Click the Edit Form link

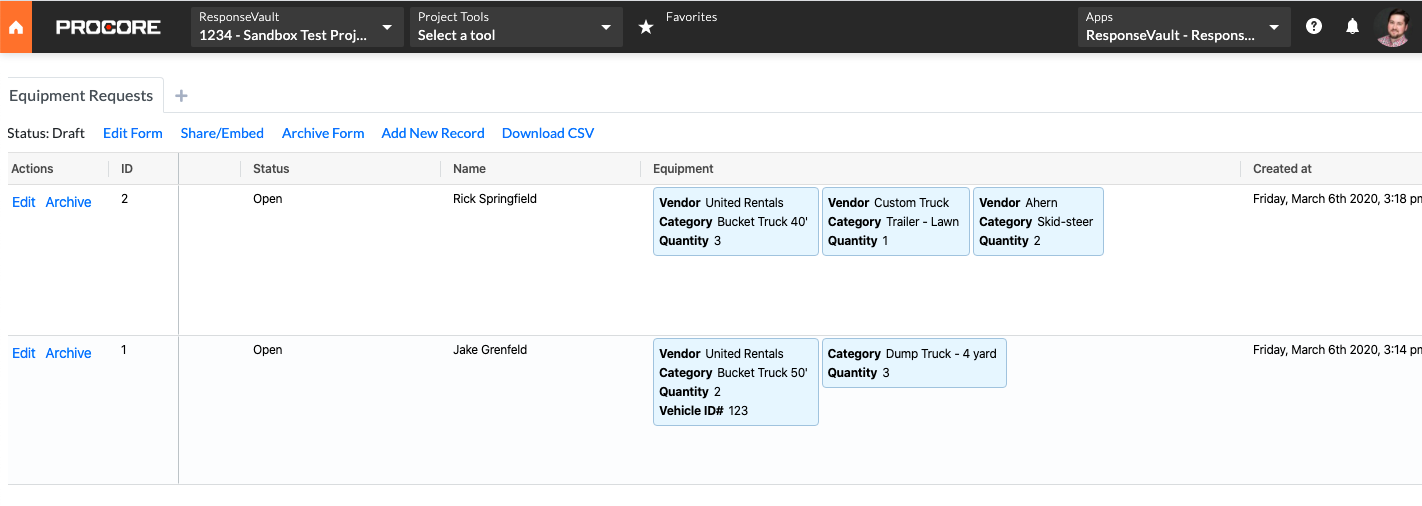click(x=132, y=133)
